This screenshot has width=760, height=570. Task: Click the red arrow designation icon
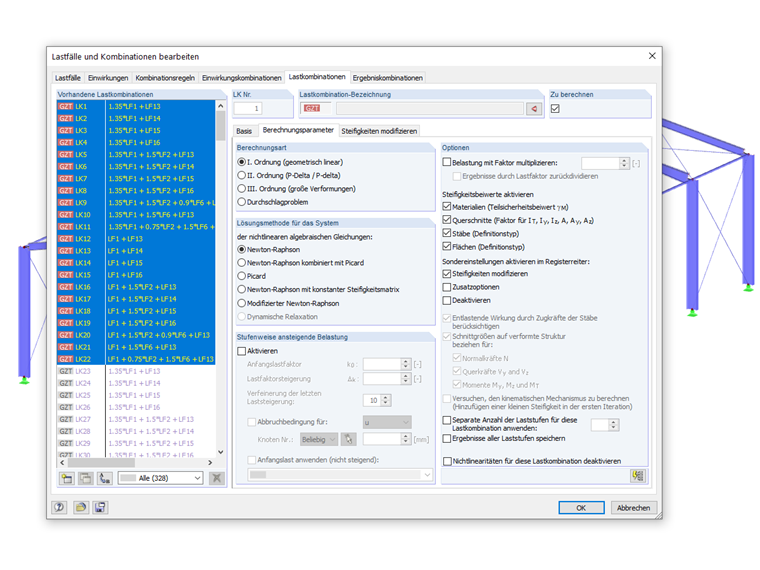[534, 109]
